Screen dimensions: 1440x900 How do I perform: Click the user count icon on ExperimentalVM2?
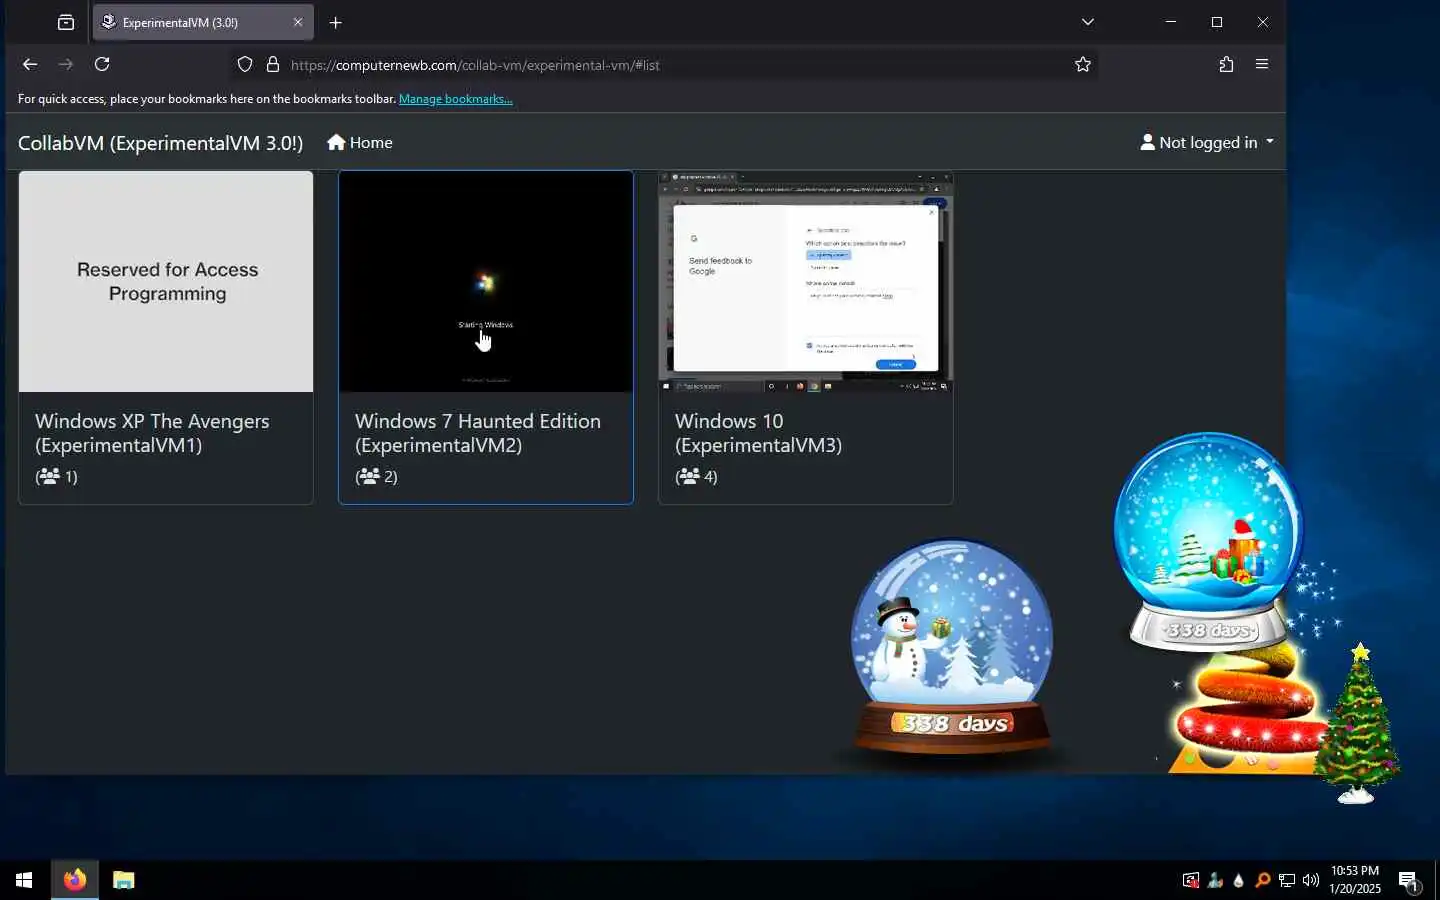(x=369, y=476)
